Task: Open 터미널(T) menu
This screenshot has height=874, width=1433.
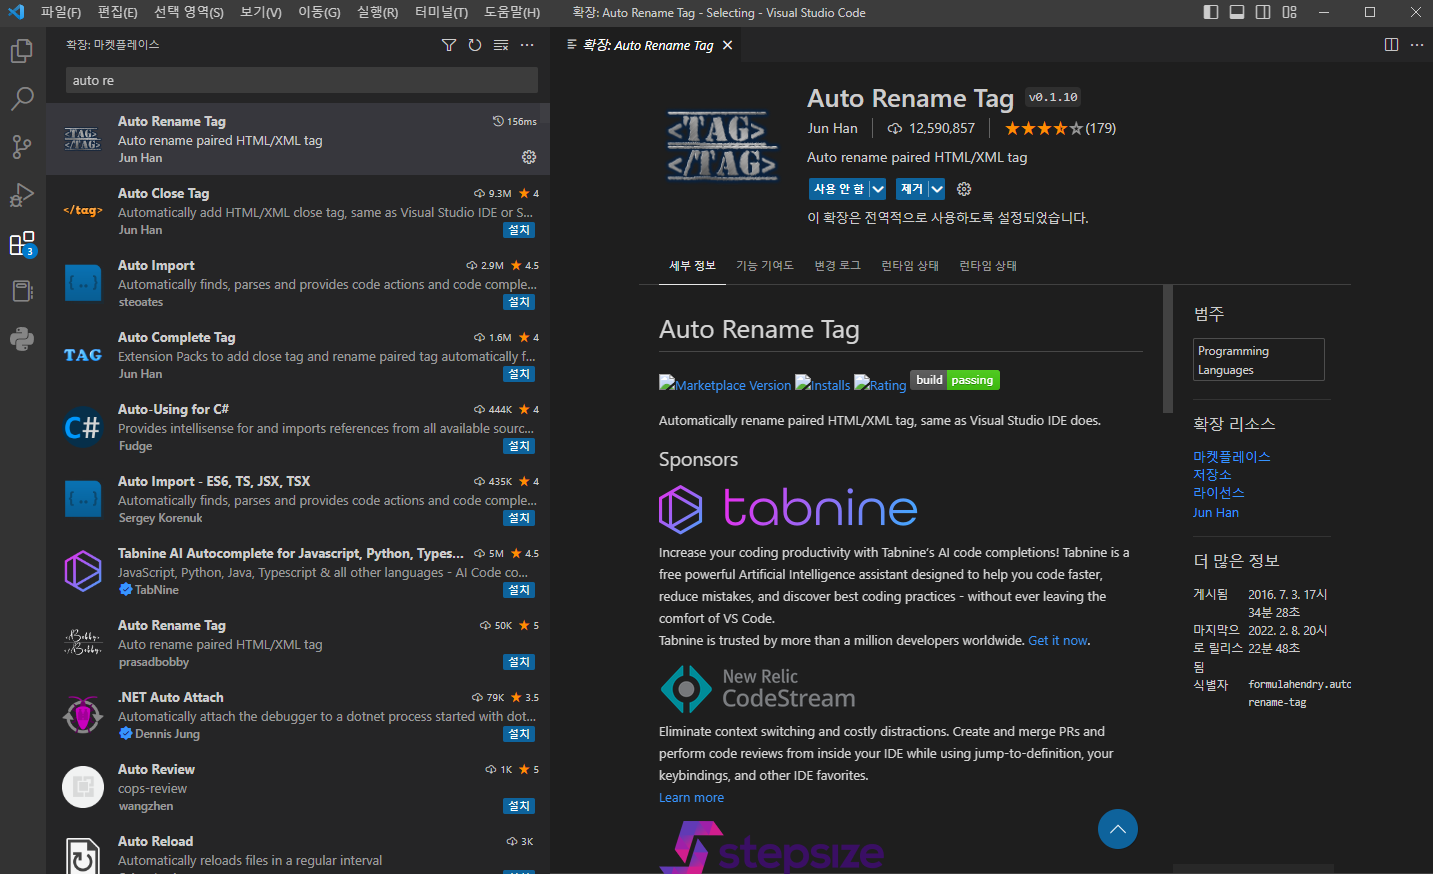Action: pyautogui.click(x=441, y=12)
